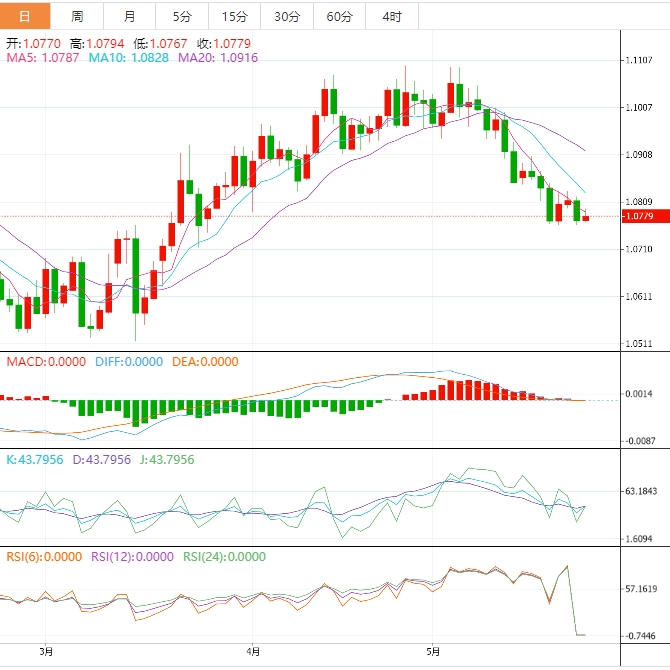Open the 60分 timeframe tab
Viewport: 670px width, 670px height.
339,16
